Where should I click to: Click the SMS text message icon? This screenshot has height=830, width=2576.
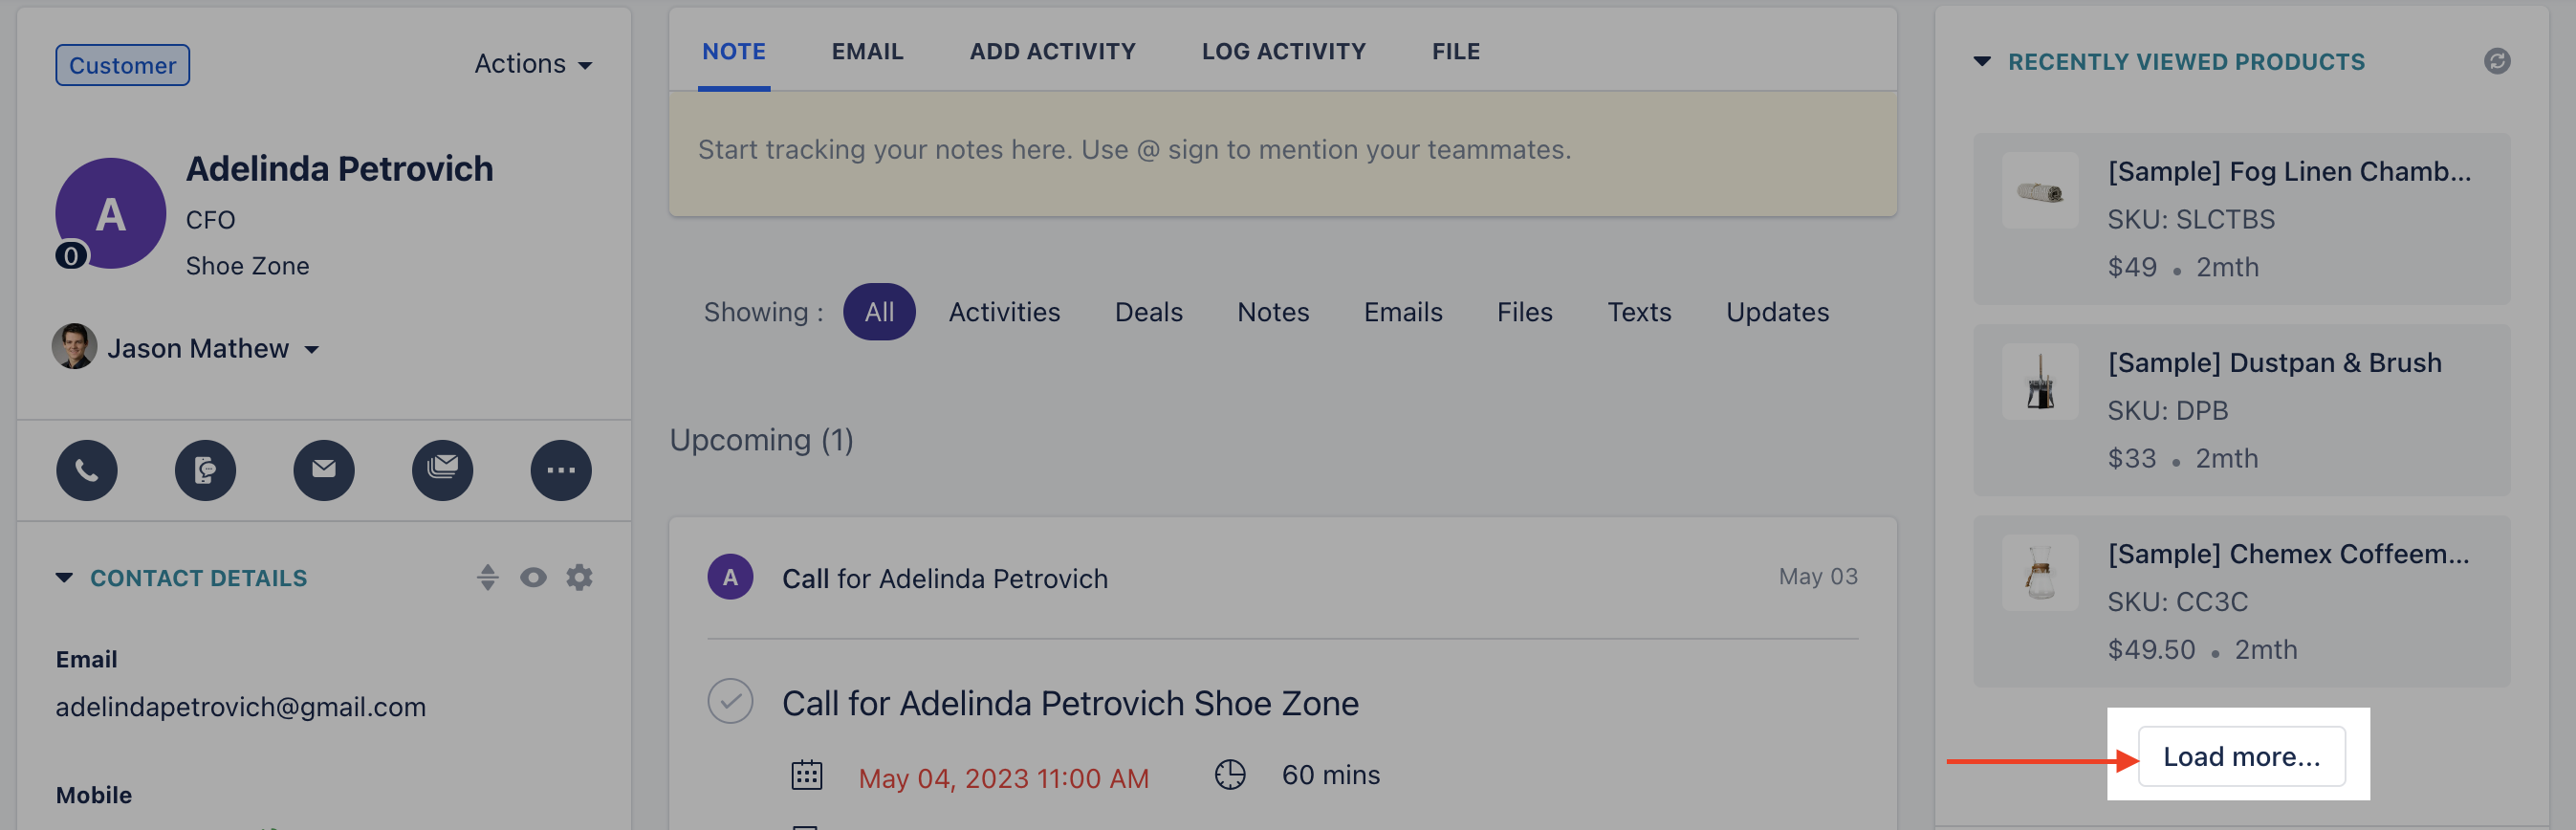coord(205,470)
